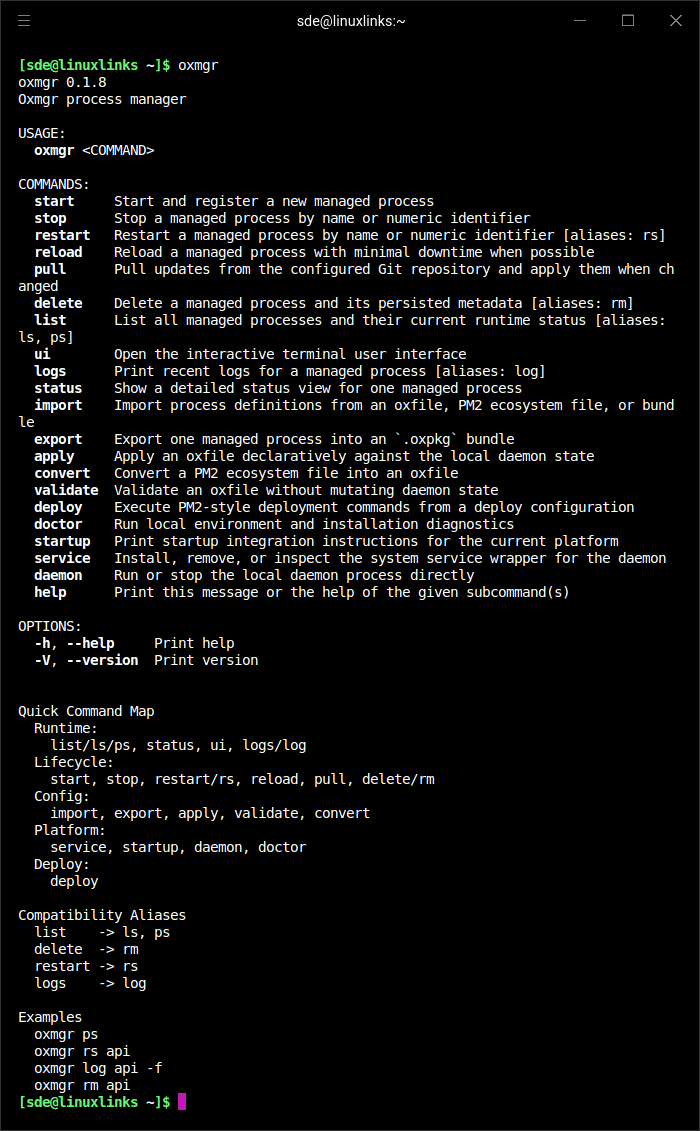Select the stop command entry
This screenshot has width=700, height=1131.
tap(50, 218)
